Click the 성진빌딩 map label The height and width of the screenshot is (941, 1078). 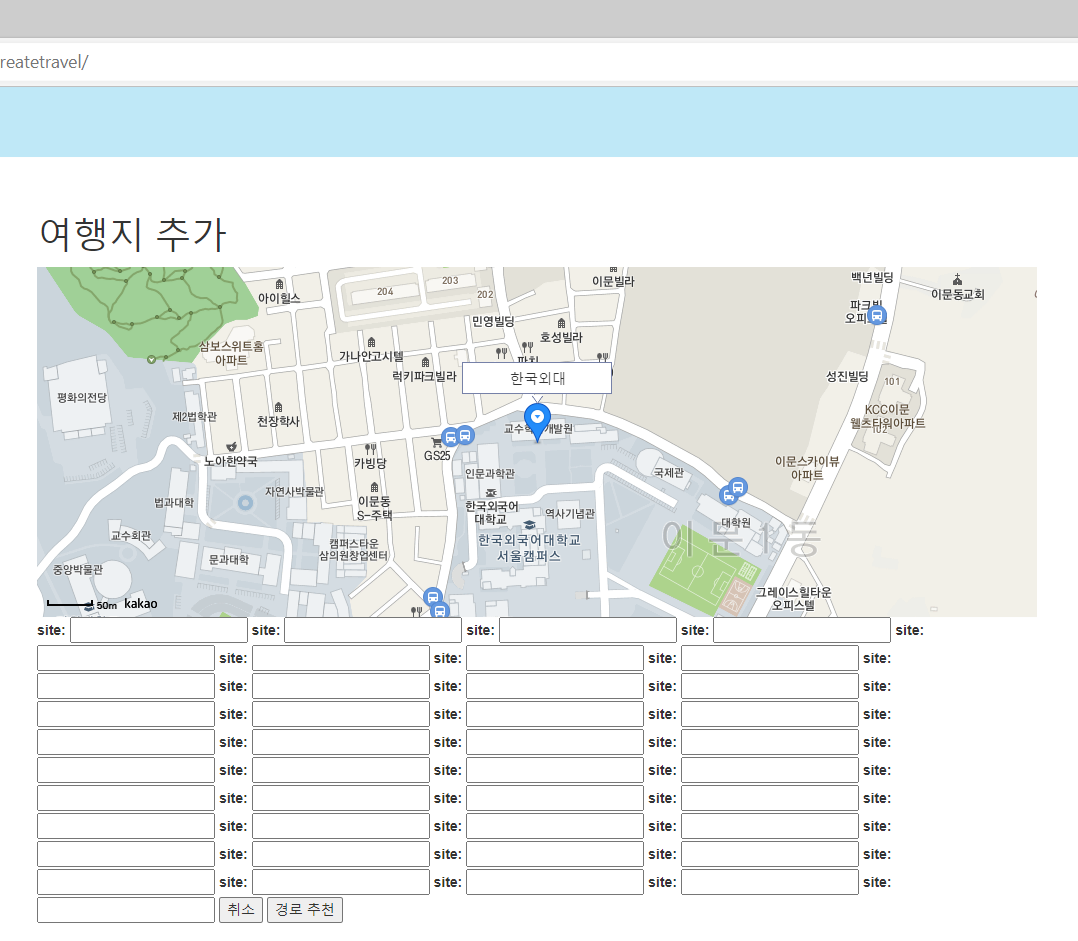tap(847, 376)
